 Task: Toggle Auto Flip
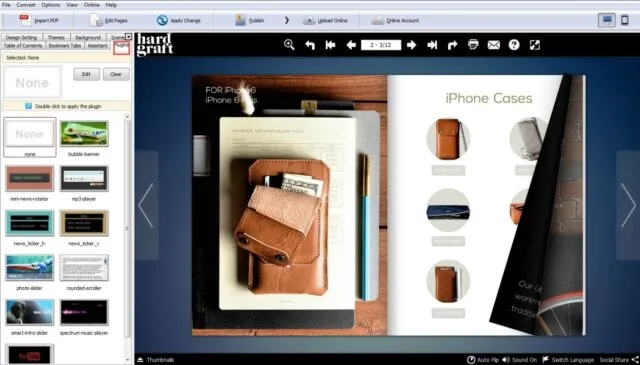483,360
